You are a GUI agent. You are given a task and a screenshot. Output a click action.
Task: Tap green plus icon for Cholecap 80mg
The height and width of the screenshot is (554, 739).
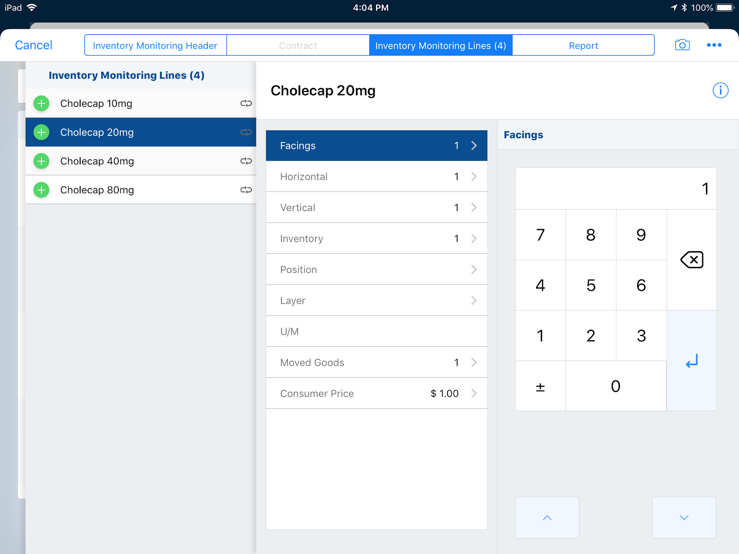(42, 190)
